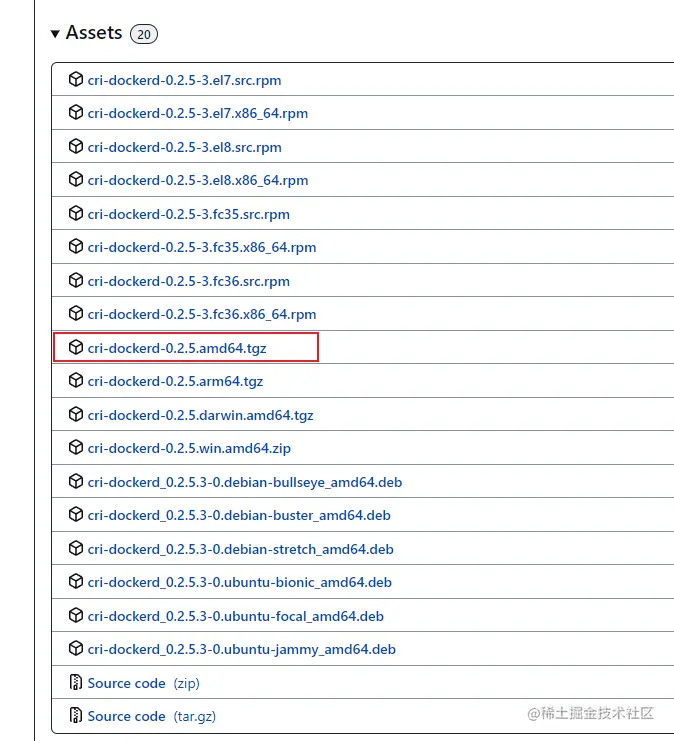Image resolution: width=674 pixels, height=741 pixels.
Task: Download Source code (zip)
Action: pyautogui.click(x=144, y=683)
